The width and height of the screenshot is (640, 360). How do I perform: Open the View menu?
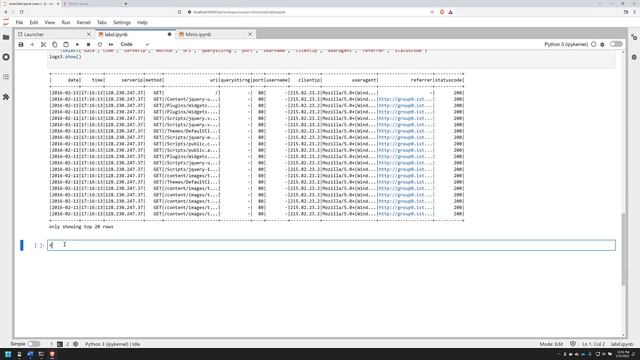coord(50,22)
